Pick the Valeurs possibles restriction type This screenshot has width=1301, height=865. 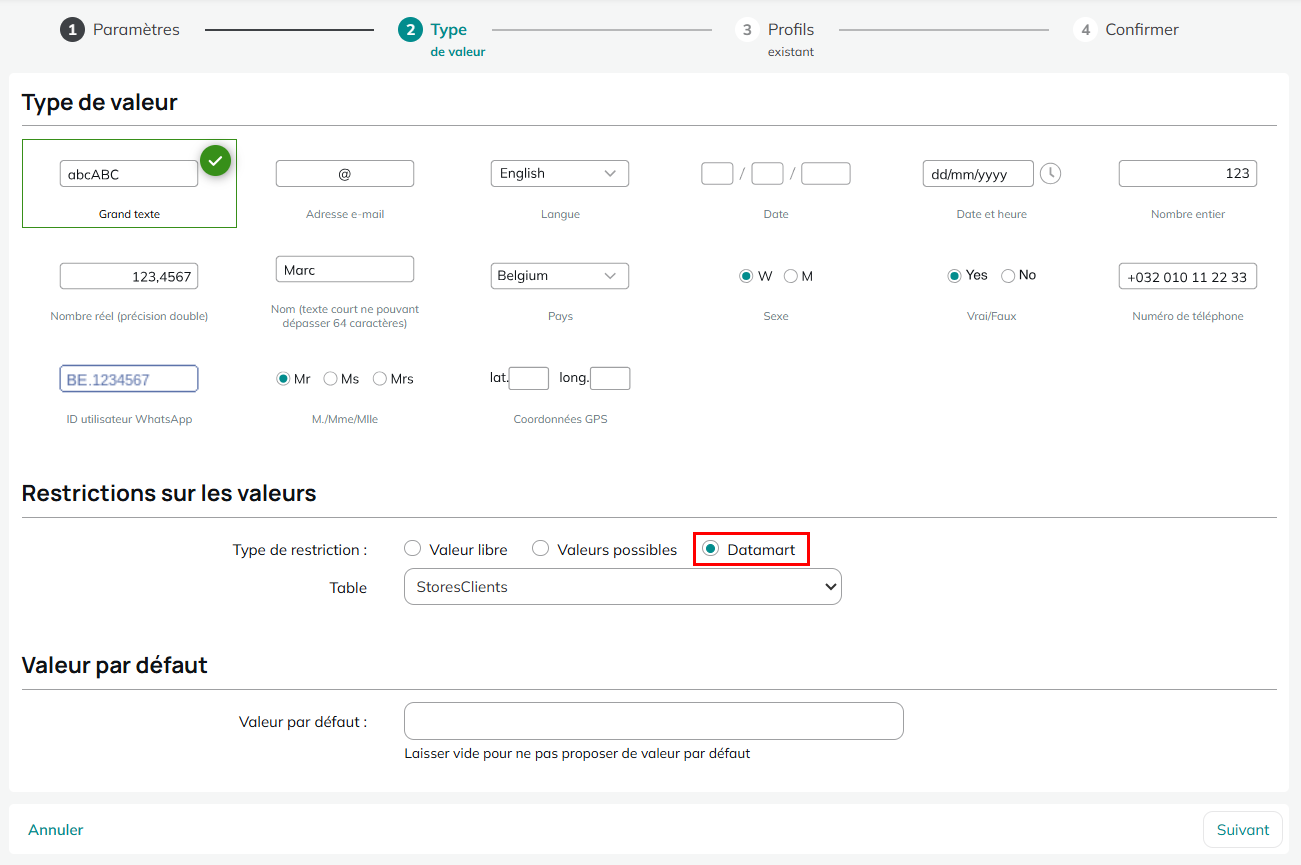pyautogui.click(x=540, y=549)
